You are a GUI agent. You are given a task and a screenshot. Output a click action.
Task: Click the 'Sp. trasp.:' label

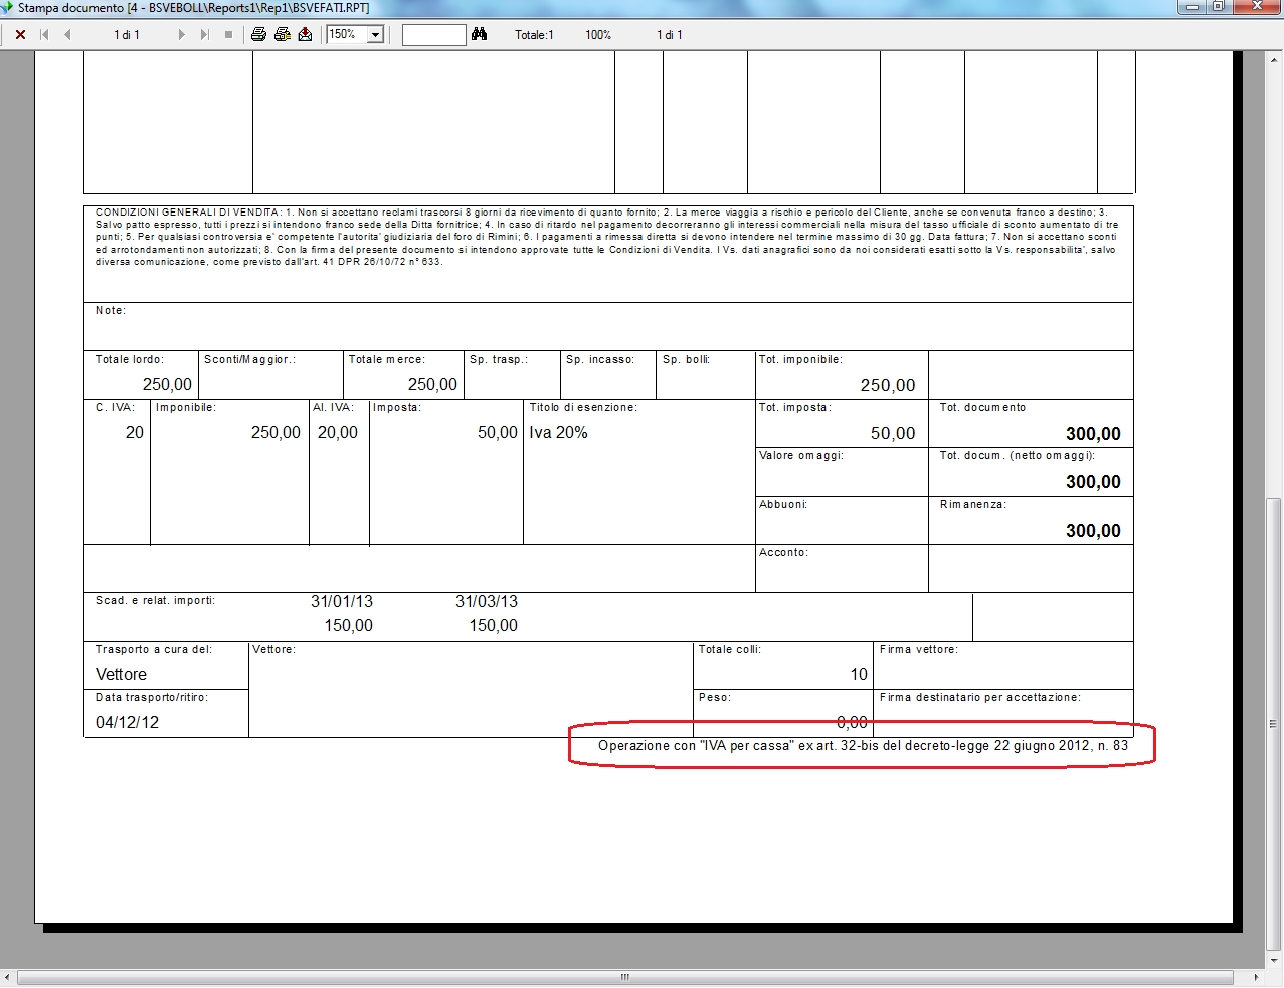click(499, 360)
